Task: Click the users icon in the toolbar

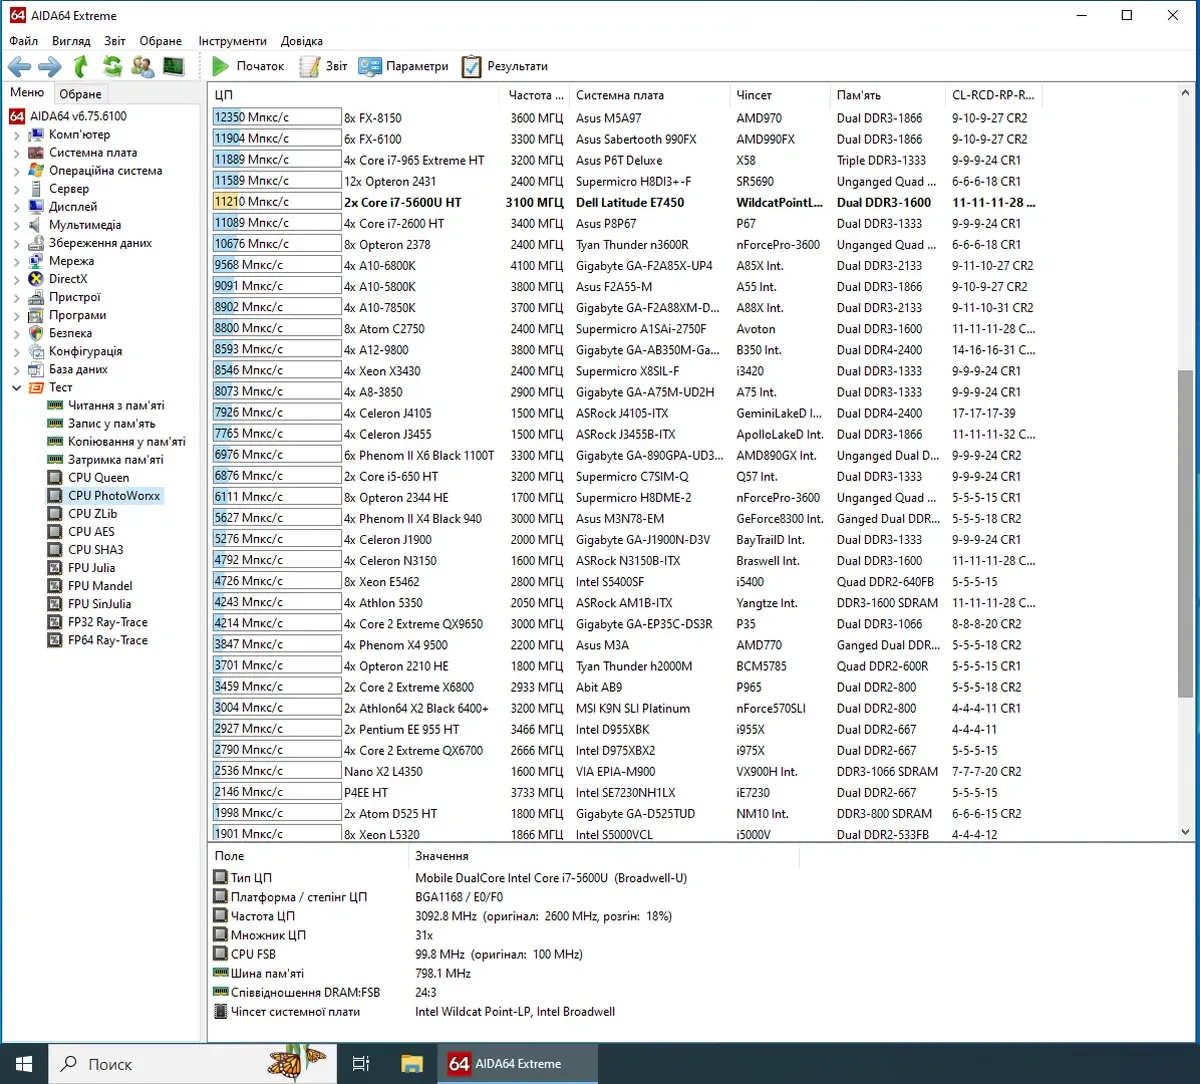Action: click(143, 67)
